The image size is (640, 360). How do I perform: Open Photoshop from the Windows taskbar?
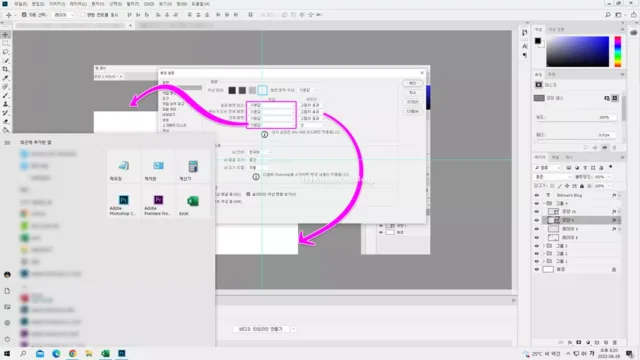[x=122, y=353]
